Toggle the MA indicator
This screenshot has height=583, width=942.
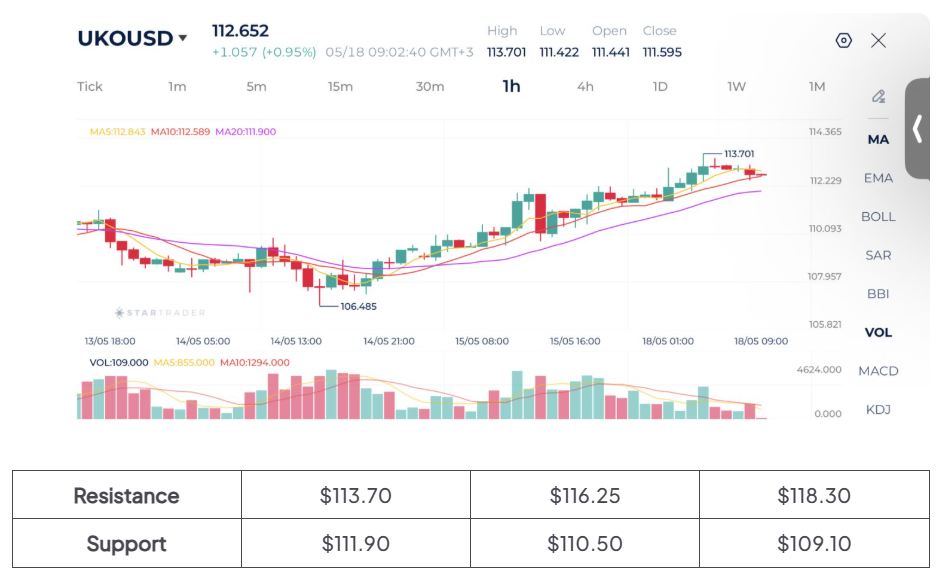(878, 139)
